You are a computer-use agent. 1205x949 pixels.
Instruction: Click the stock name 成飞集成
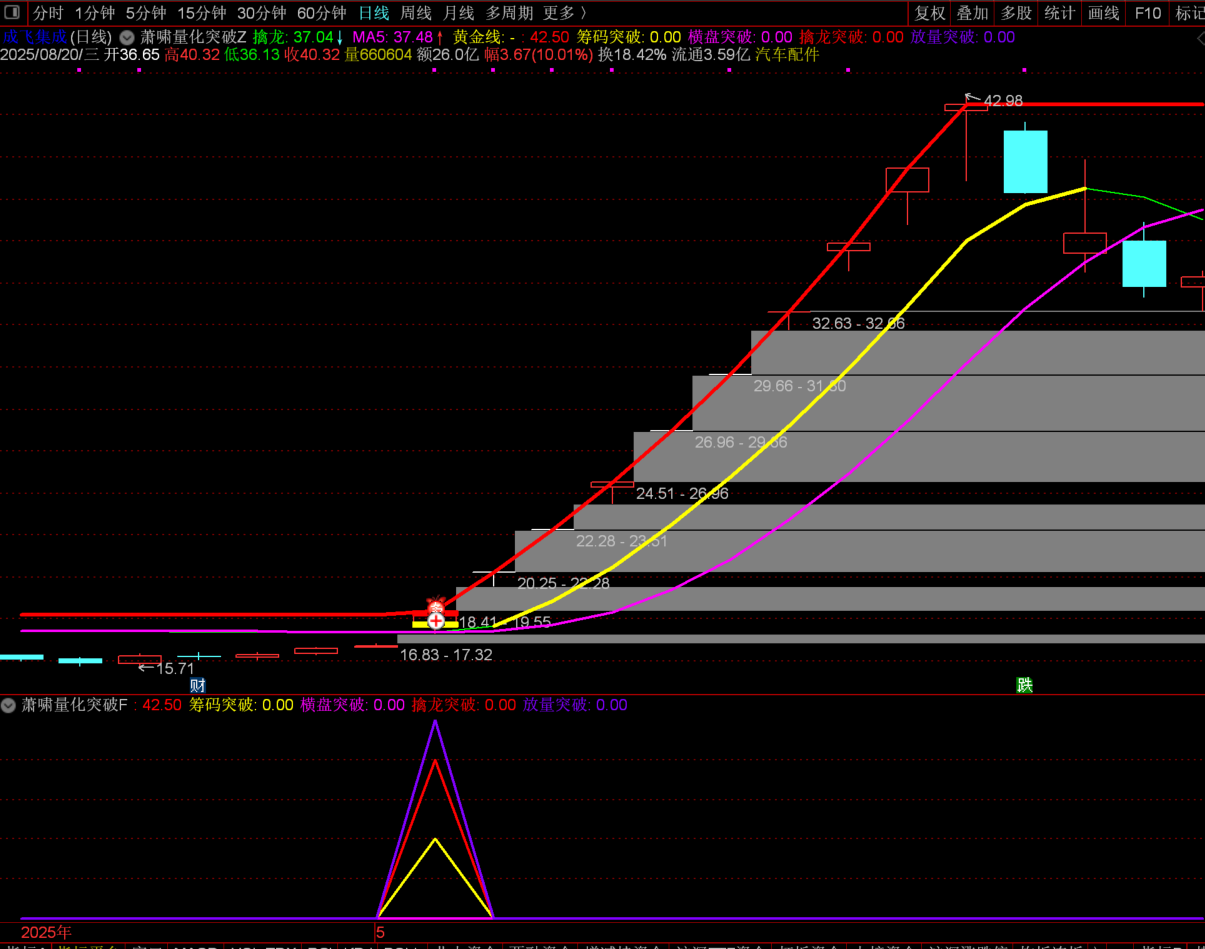tap(33, 37)
